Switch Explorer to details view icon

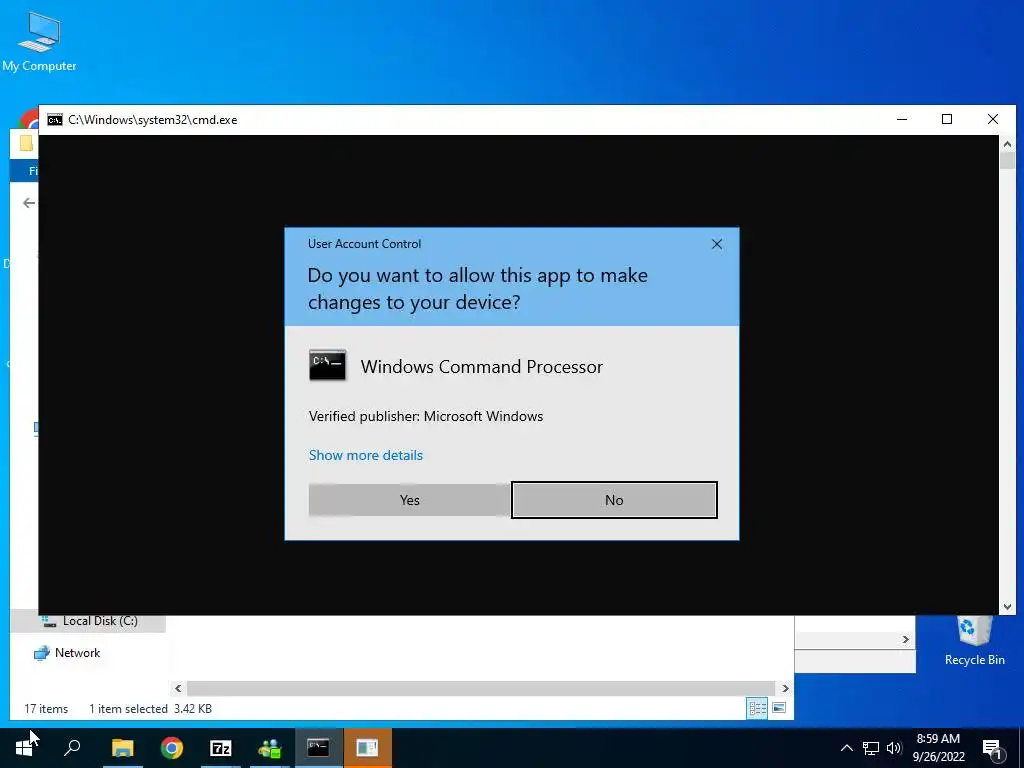(x=758, y=709)
